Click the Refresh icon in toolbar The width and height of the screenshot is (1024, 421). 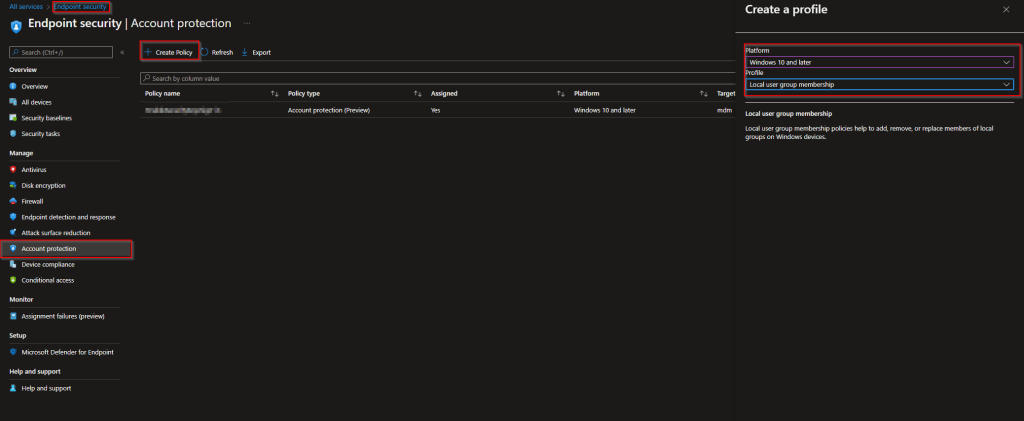point(205,52)
